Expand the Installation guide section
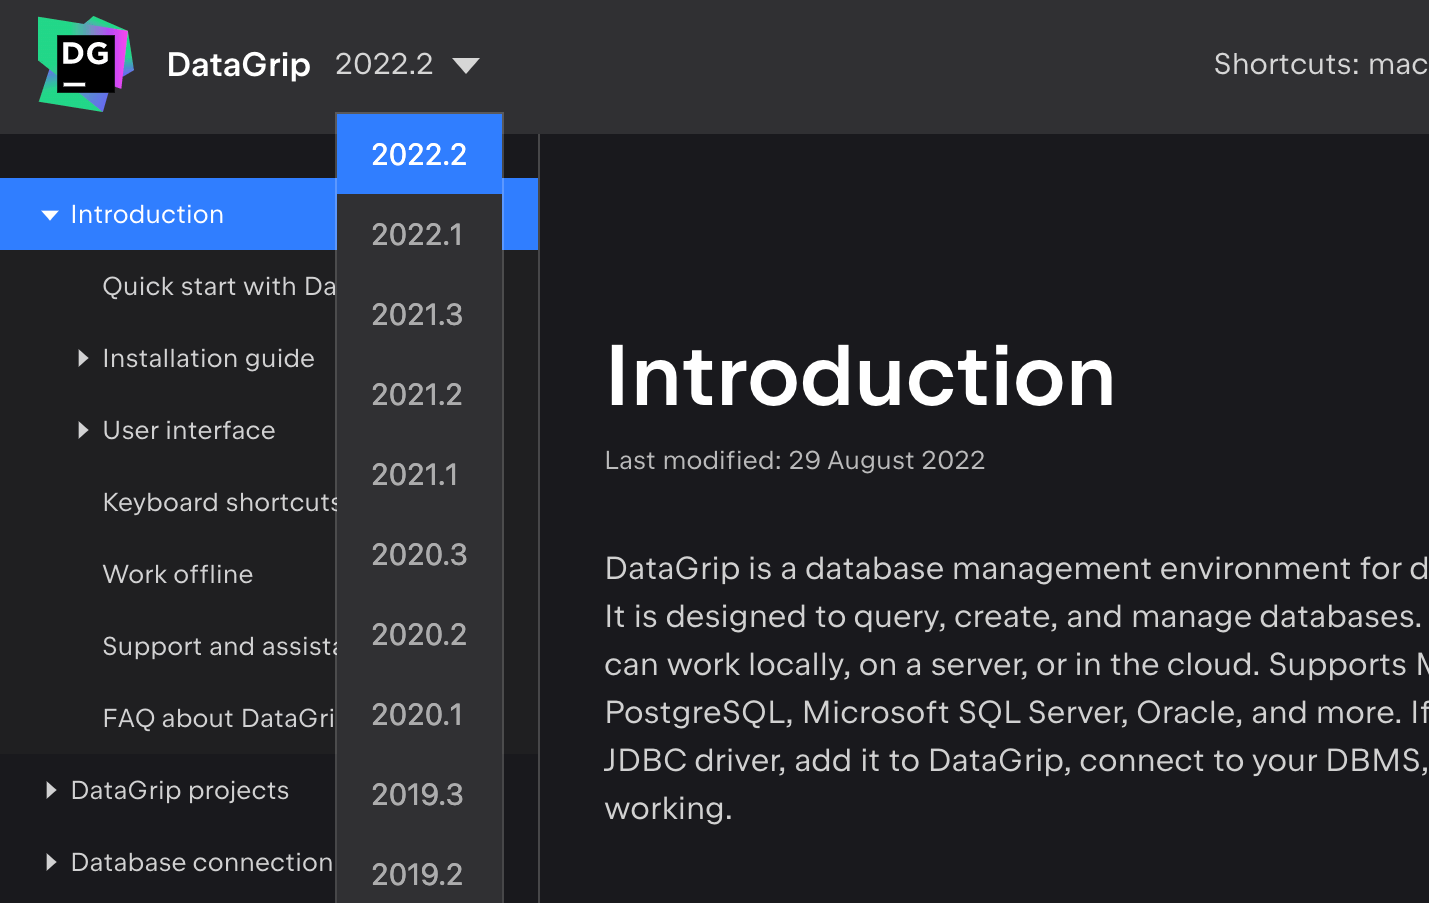The image size is (1429, 903). tap(82, 358)
